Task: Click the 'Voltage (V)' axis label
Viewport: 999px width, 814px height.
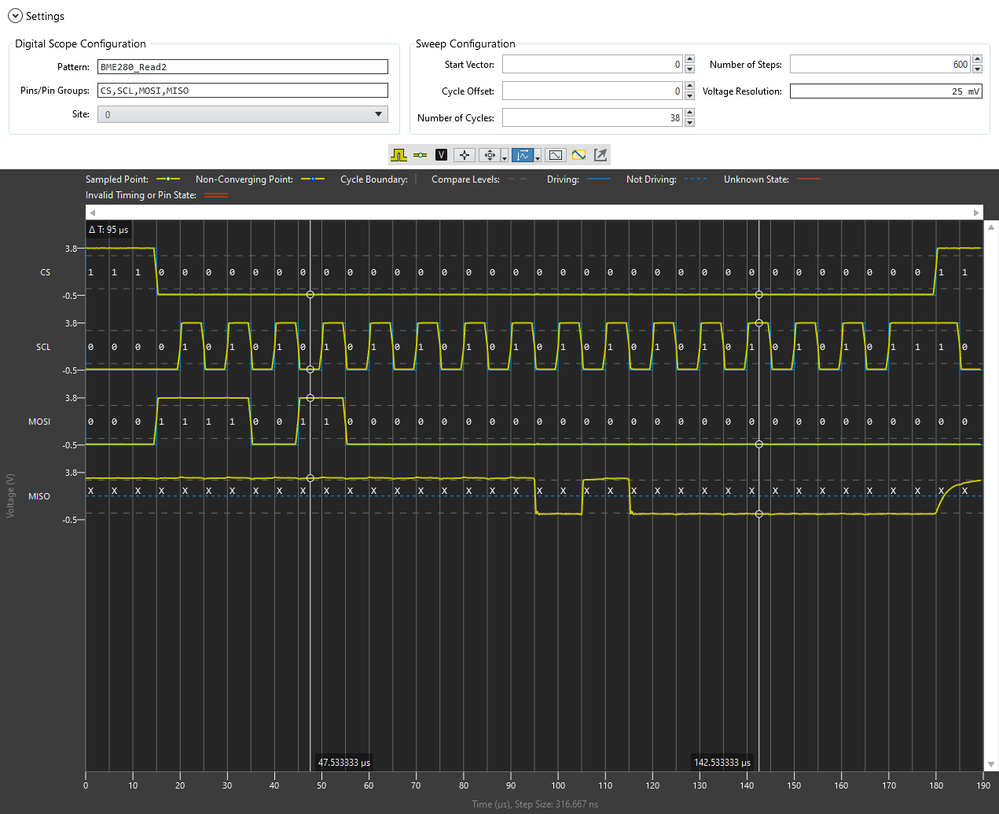Action: (10, 496)
